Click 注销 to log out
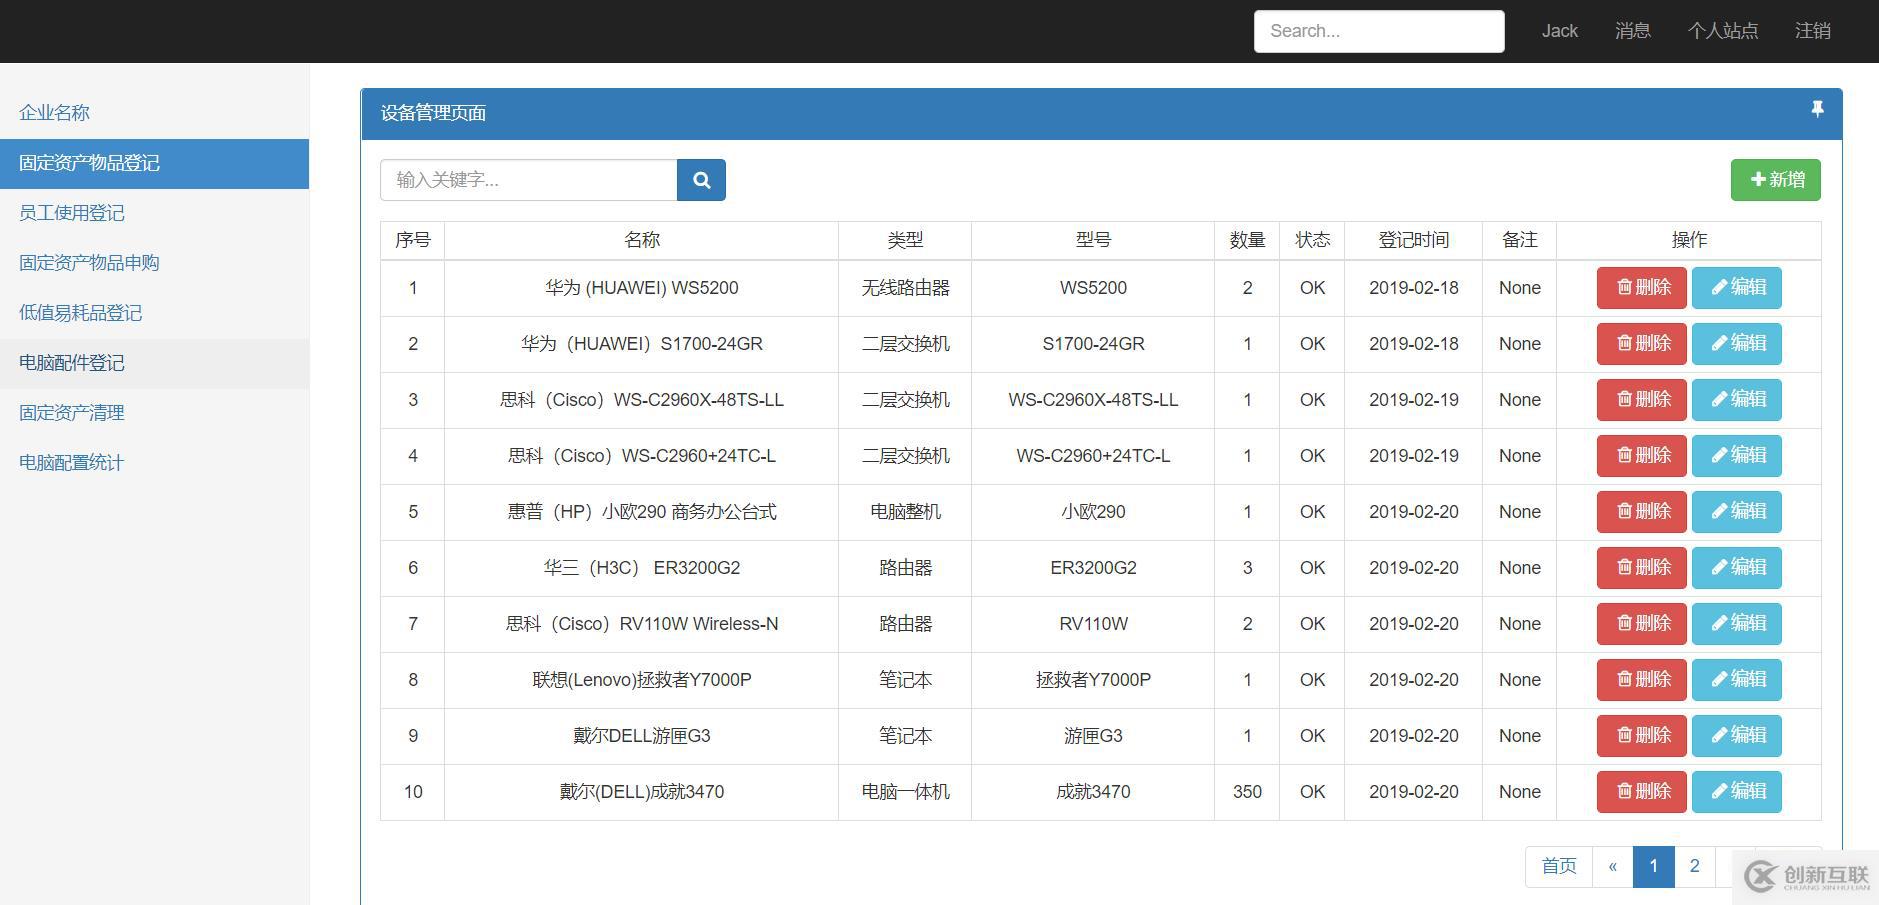The image size is (1879, 905). (x=1813, y=31)
